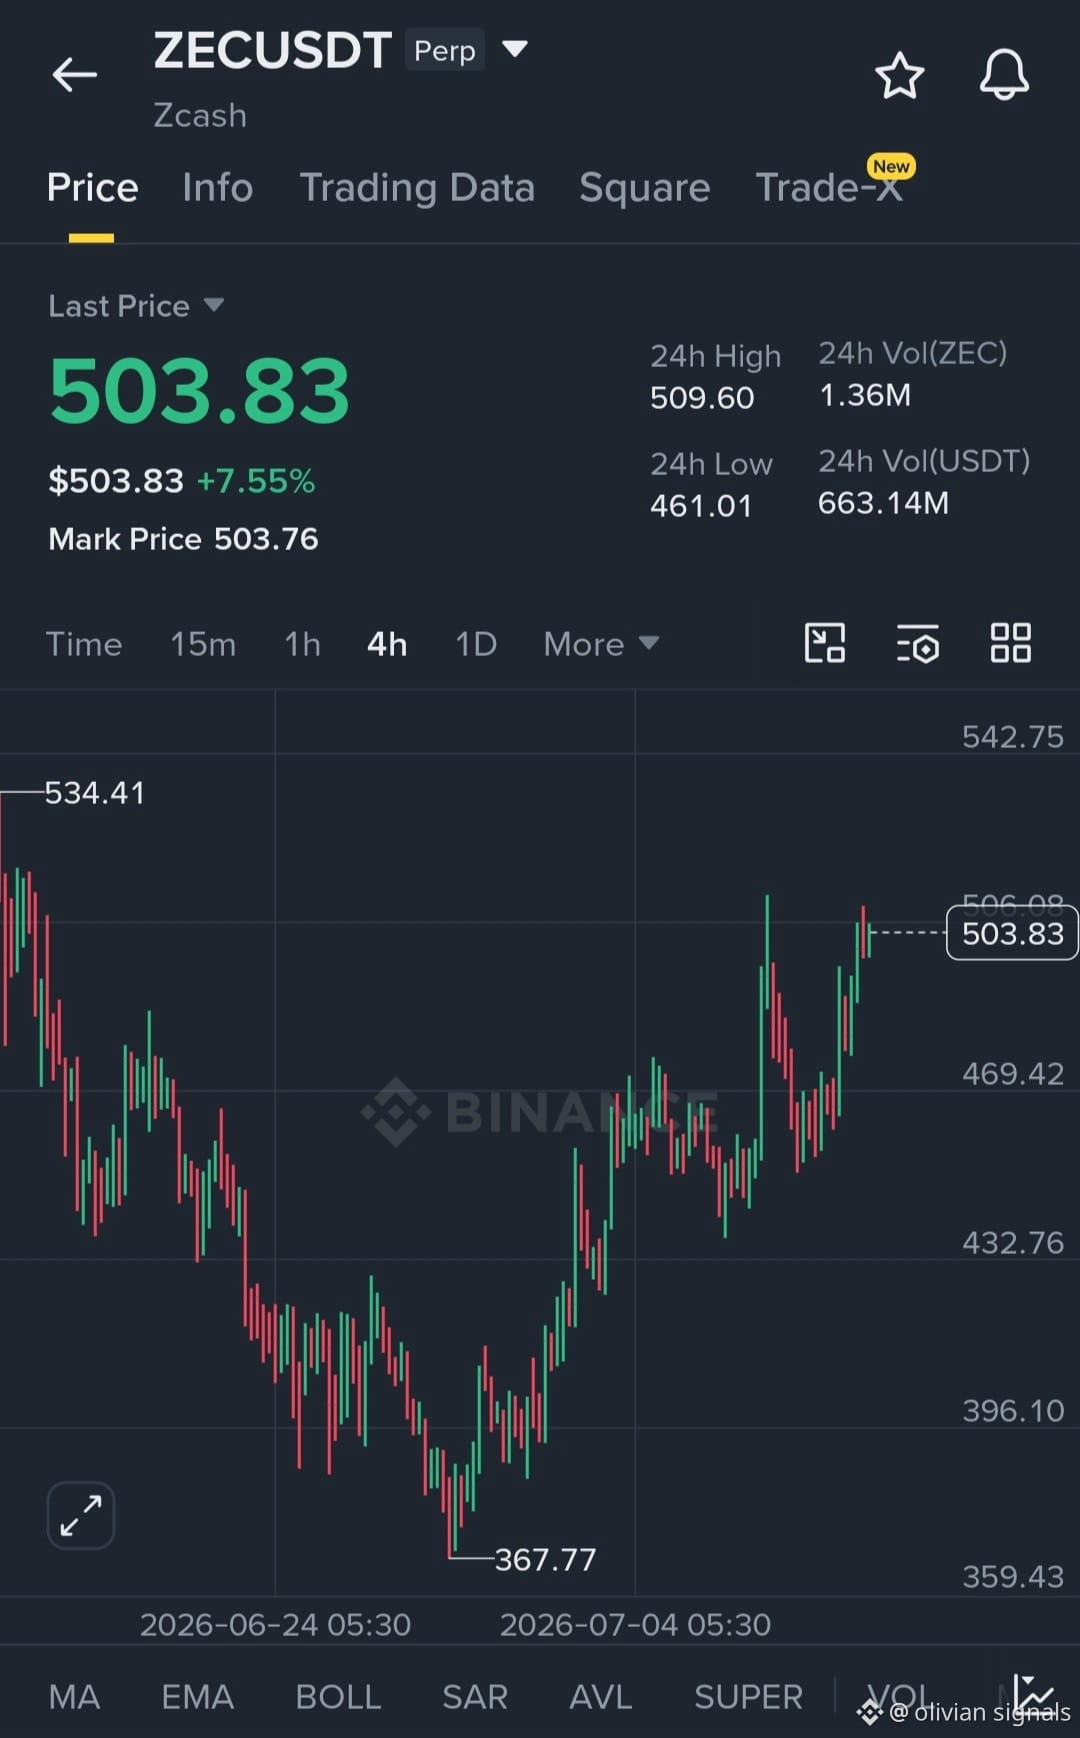
Task: Click the 503.83 current price tag on axis
Action: (x=1012, y=933)
